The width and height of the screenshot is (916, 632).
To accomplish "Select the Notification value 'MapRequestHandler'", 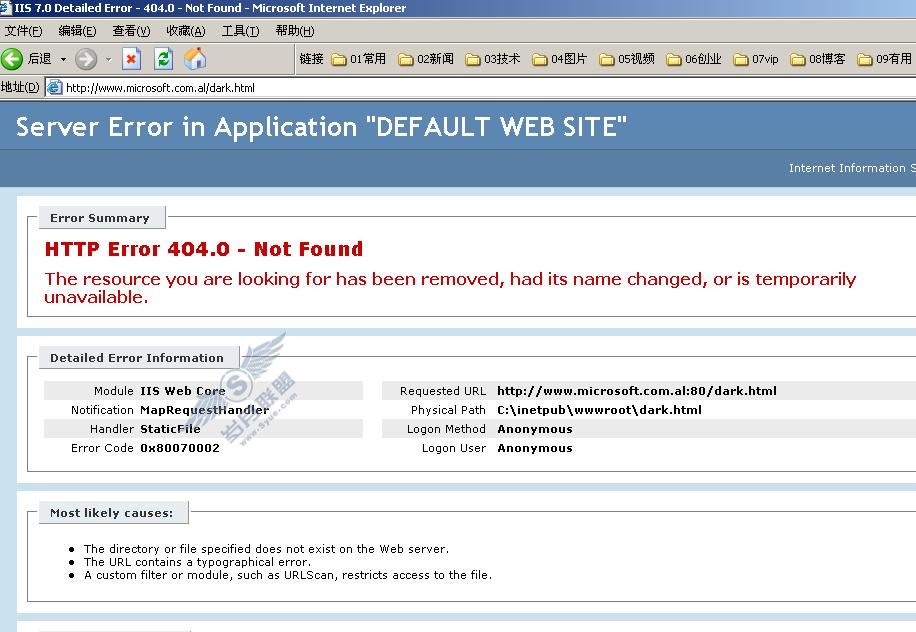I will (x=204, y=410).
